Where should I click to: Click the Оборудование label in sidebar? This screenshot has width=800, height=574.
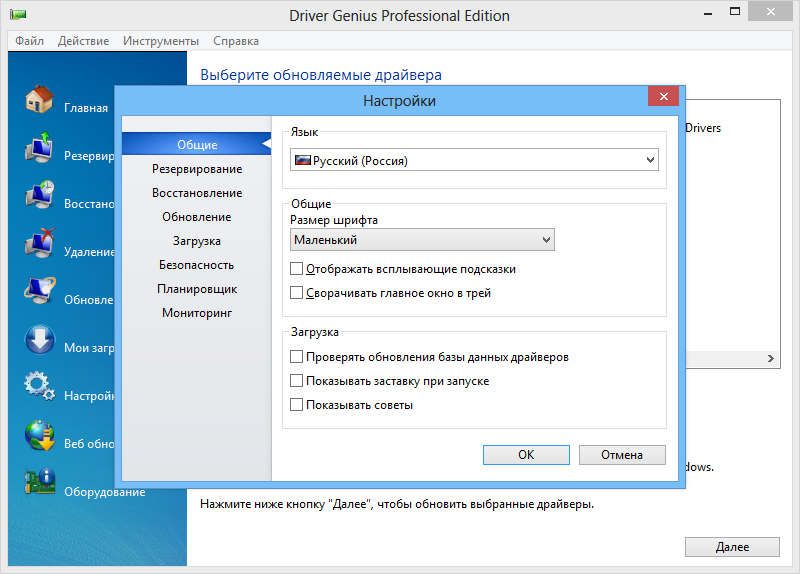[x=105, y=492]
